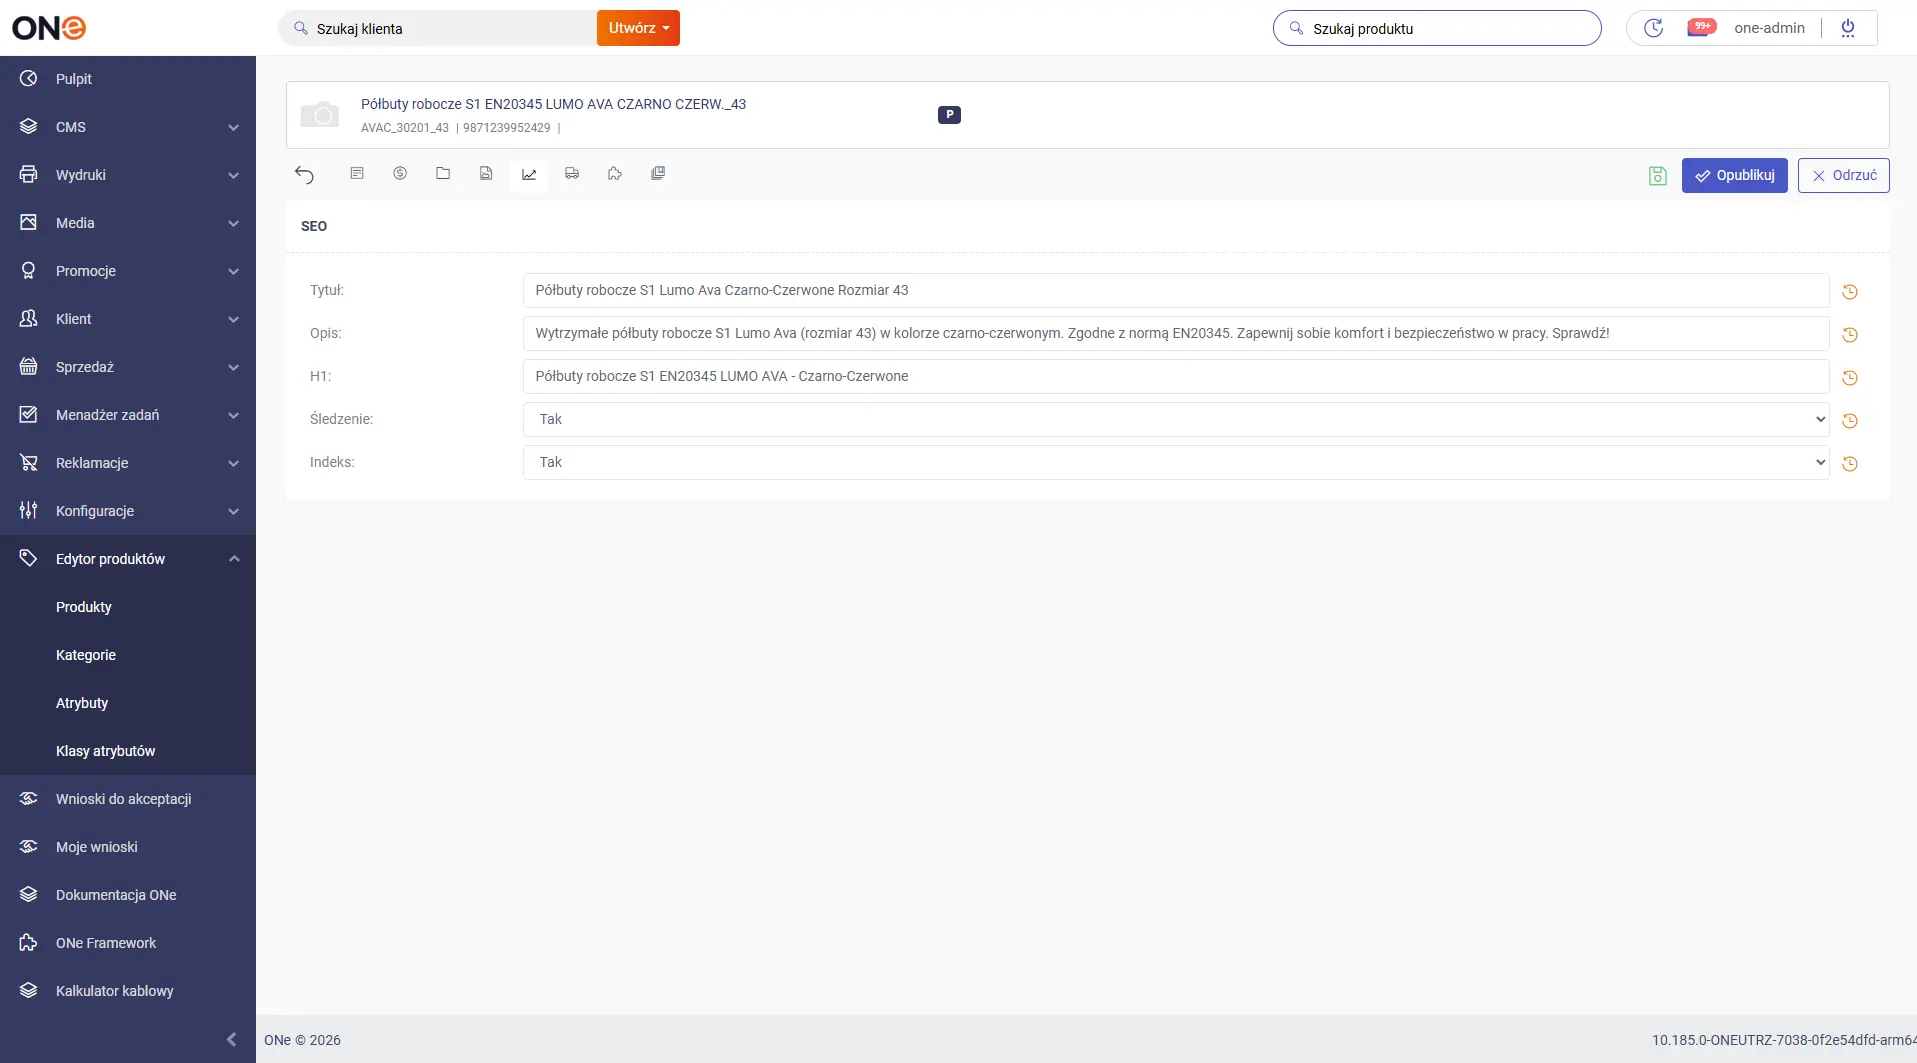Show history for the Opis field
Viewport: 1917px width, 1063px height.
click(x=1849, y=335)
